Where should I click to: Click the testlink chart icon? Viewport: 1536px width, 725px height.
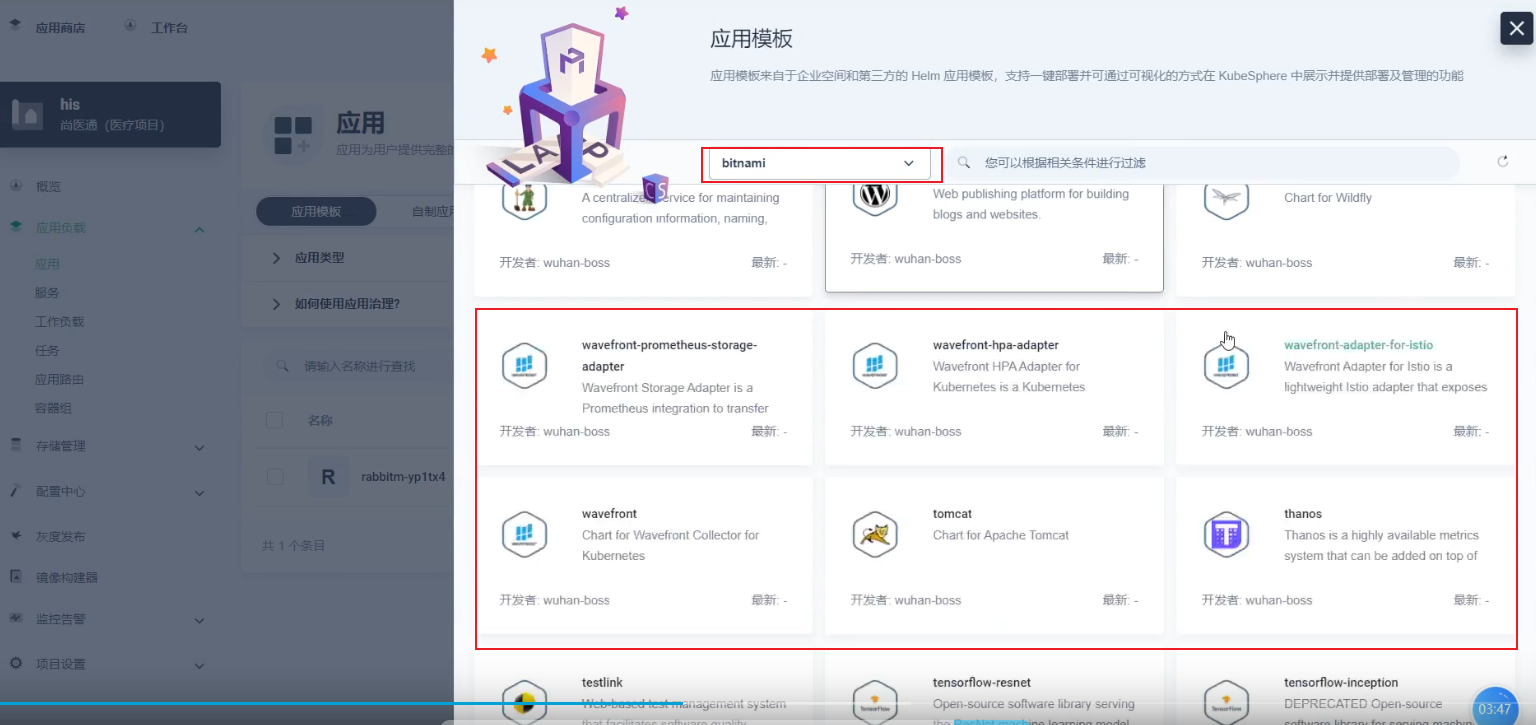click(x=524, y=702)
